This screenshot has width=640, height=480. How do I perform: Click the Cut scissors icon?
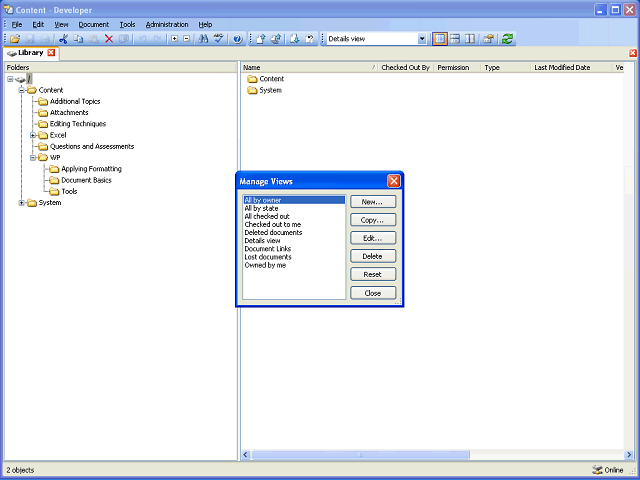[x=63, y=39]
